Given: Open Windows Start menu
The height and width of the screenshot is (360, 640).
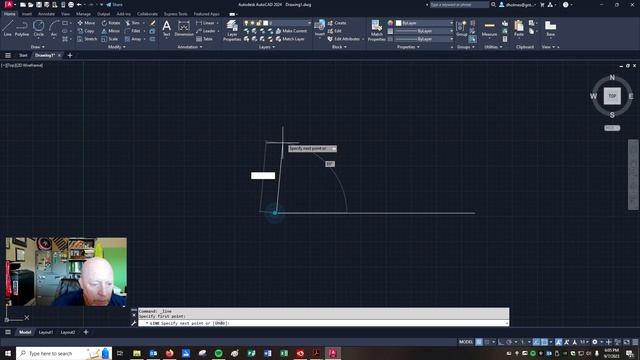Looking at the screenshot, I should [x=8, y=353].
